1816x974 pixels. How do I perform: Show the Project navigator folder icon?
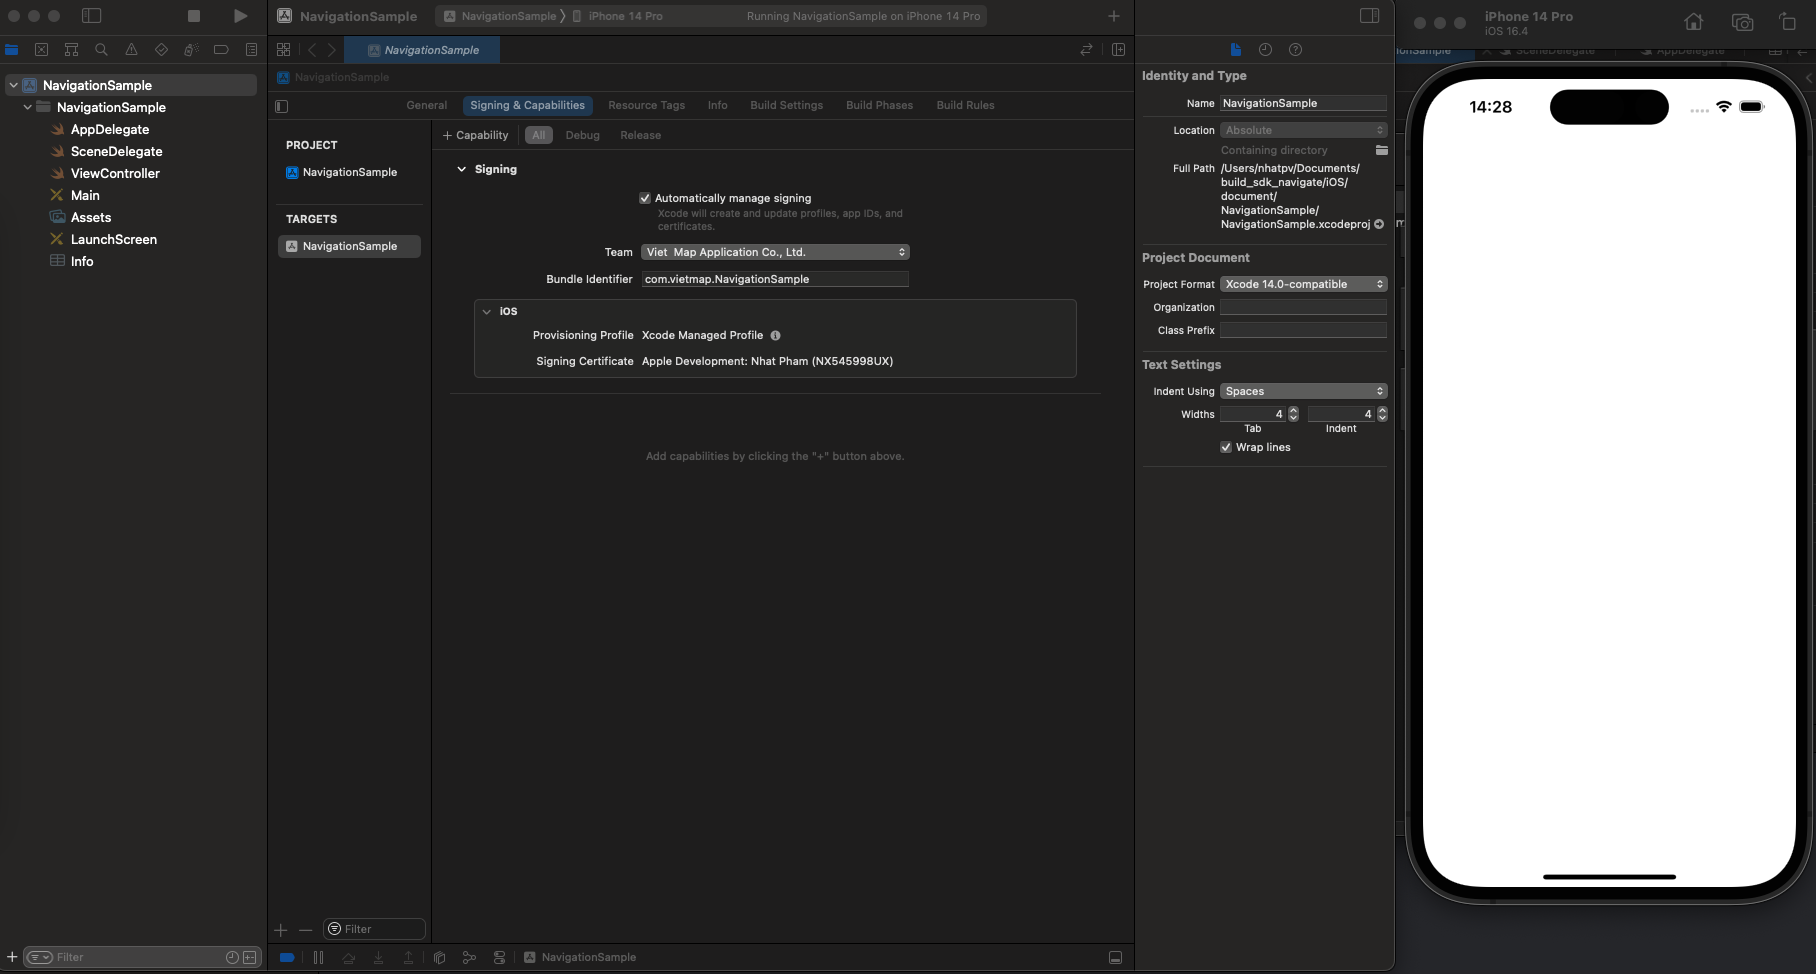click(x=12, y=49)
